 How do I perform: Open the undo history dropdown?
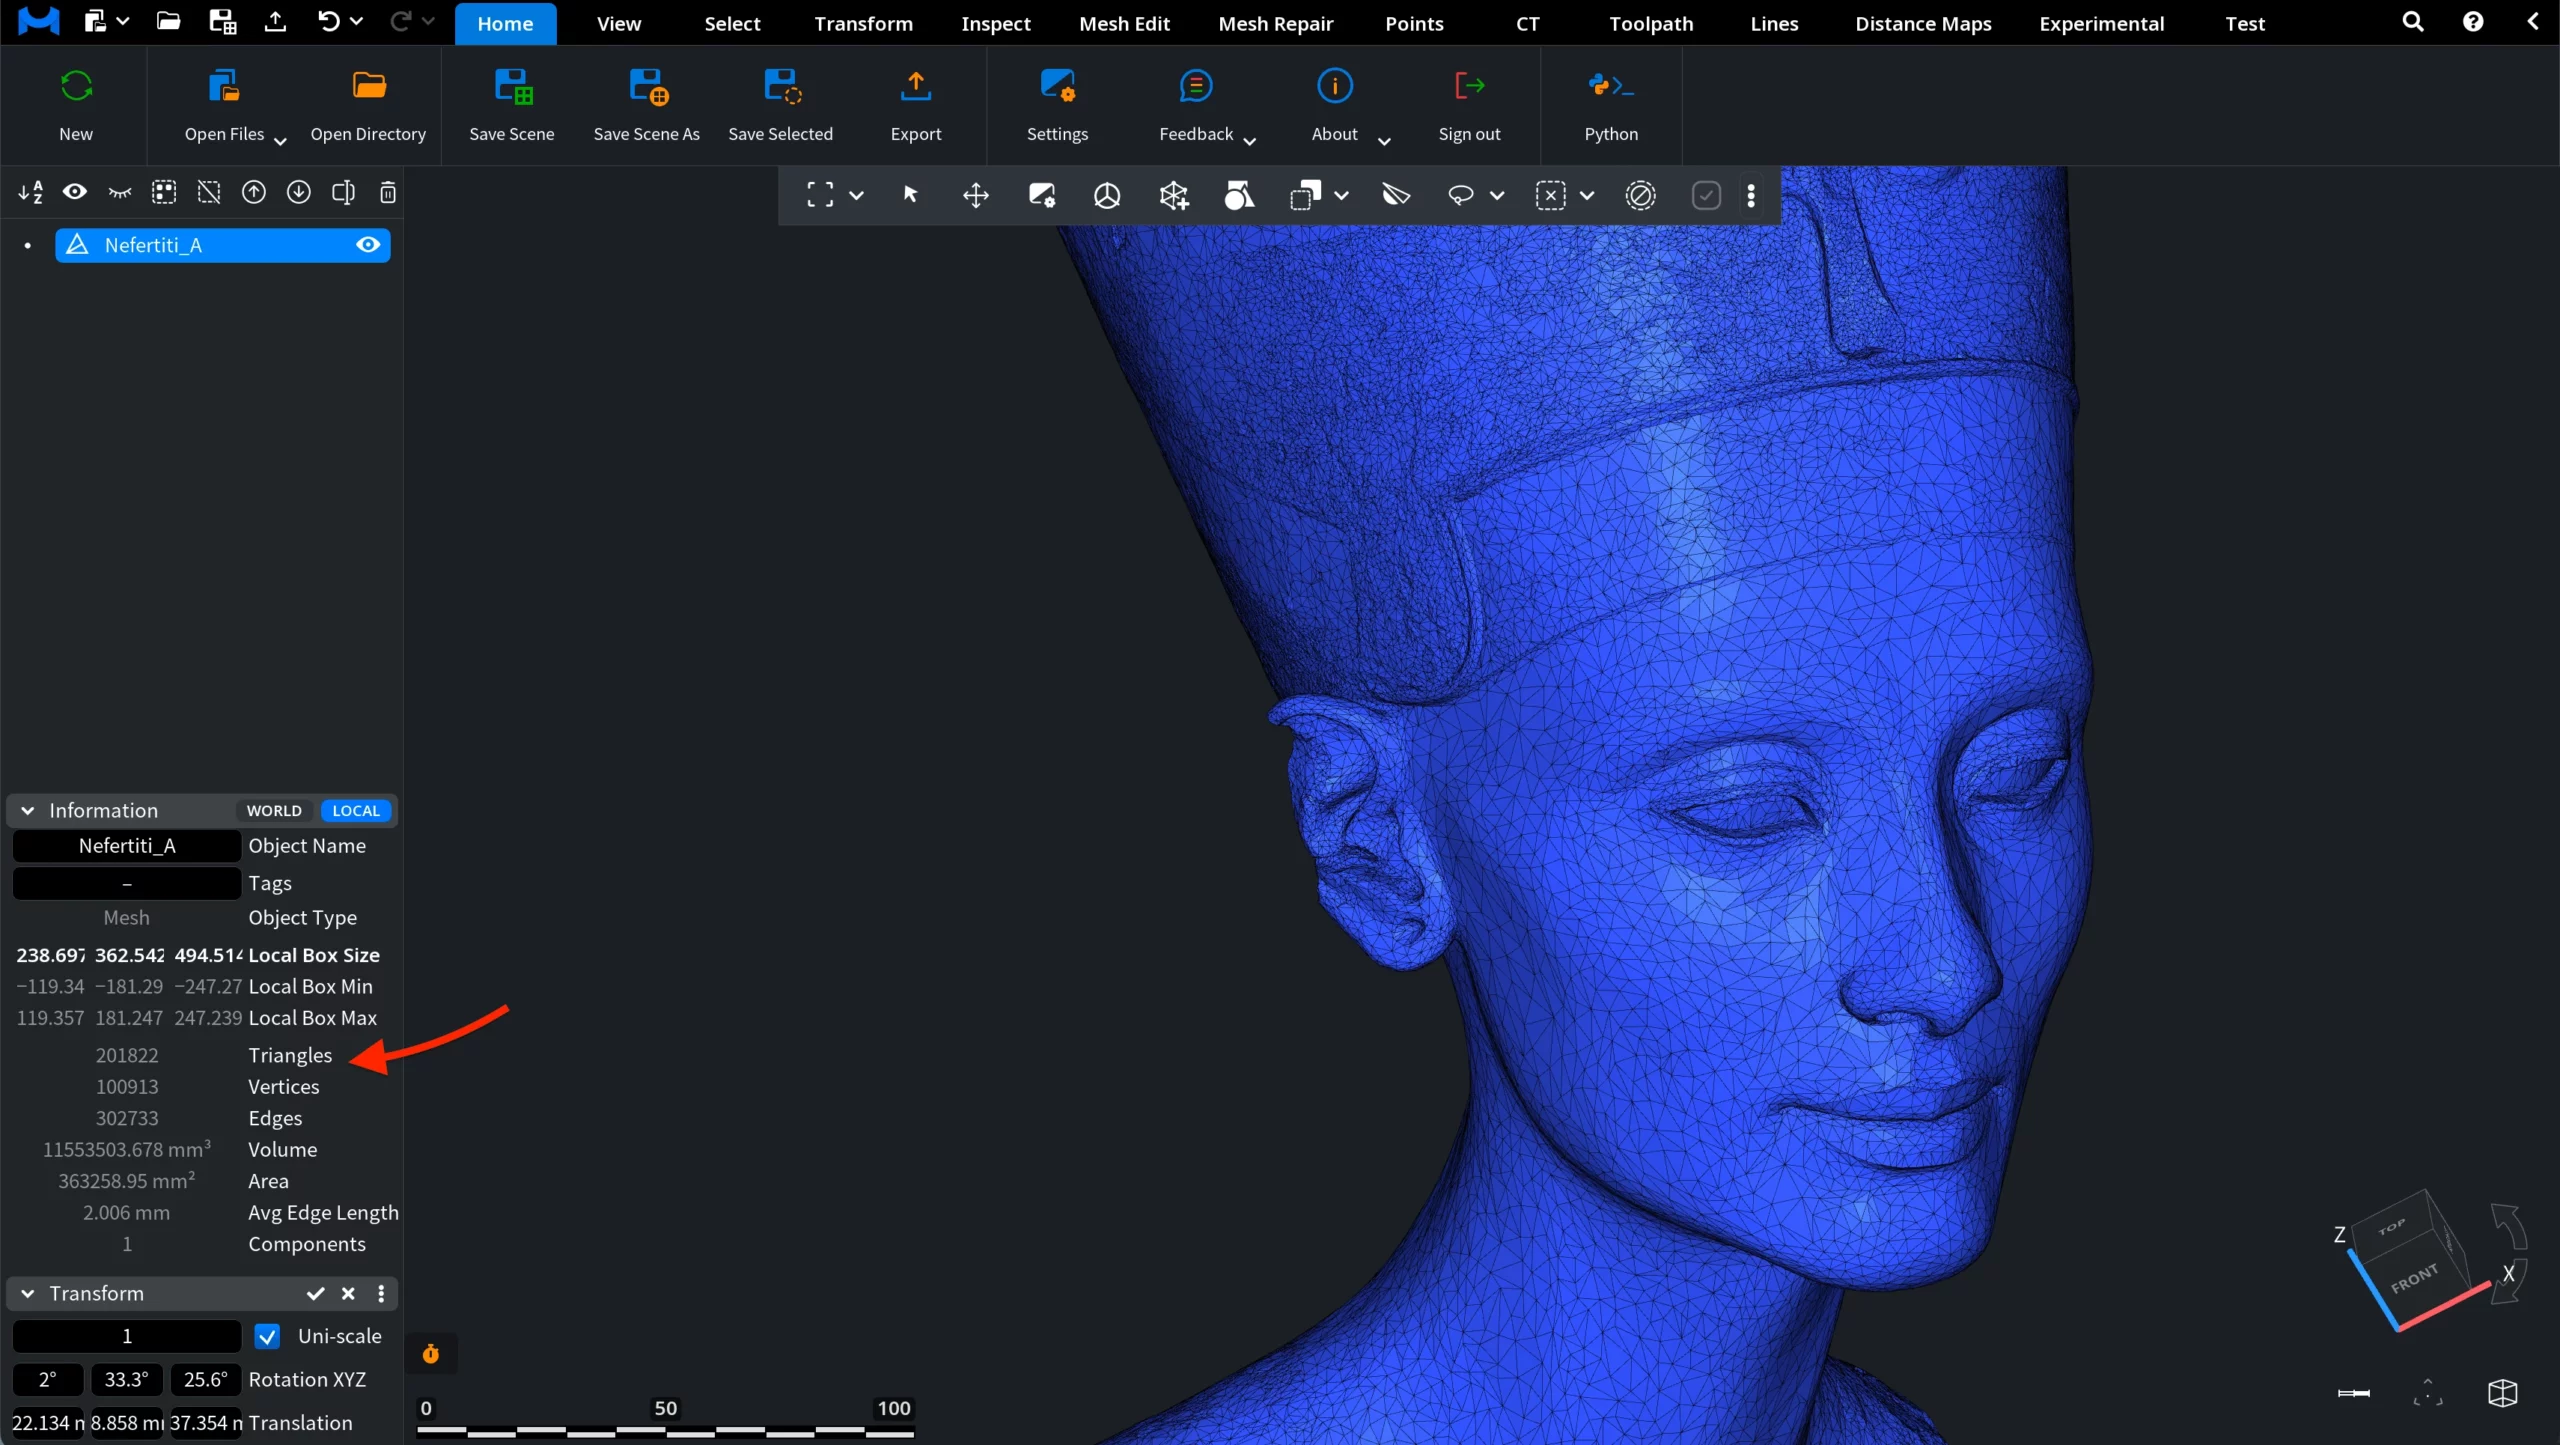pos(356,21)
